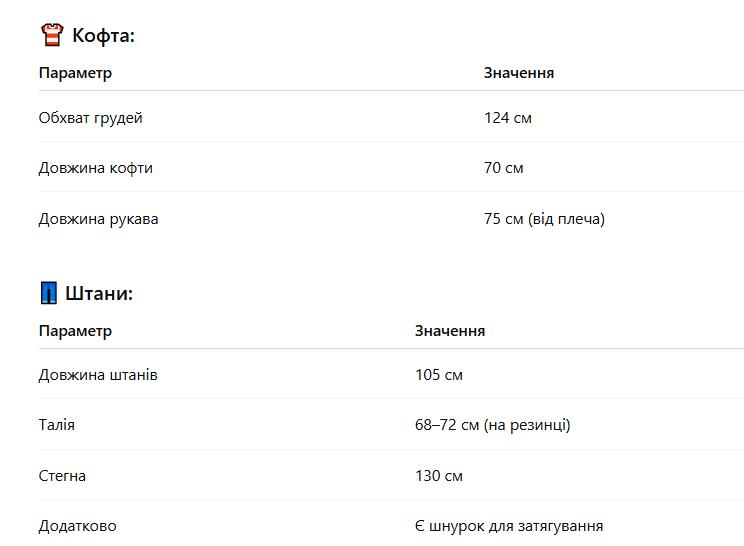The width and height of the screenshot is (744, 546).
Task: Click the 75 см (від плеча) value
Action: (x=544, y=219)
